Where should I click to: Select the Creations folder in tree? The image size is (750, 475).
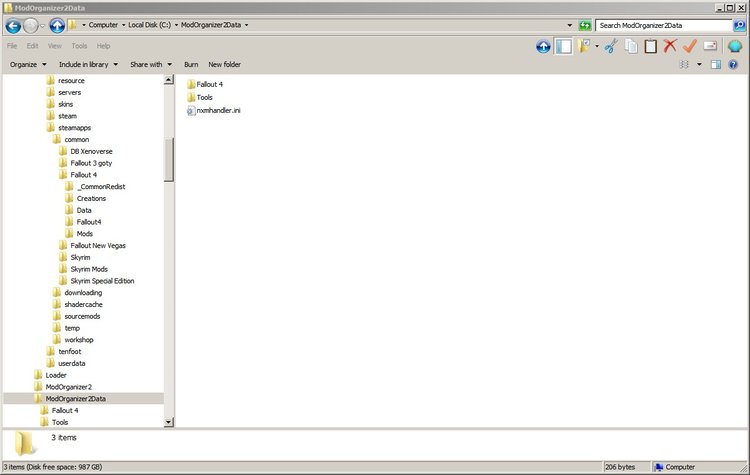(91, 199)
